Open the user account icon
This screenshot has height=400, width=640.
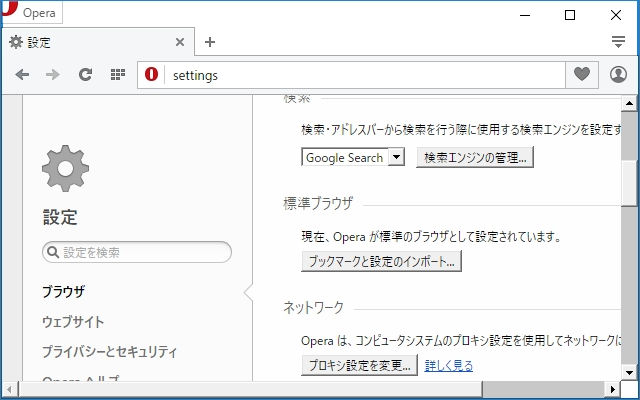(x=618, y=75)
